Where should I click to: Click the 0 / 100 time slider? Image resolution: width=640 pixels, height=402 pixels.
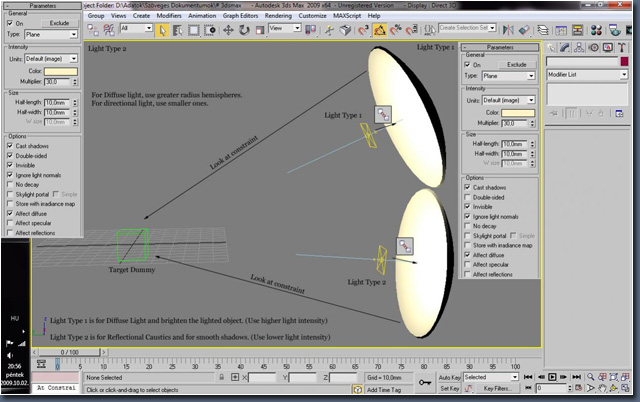click(69, 352)
